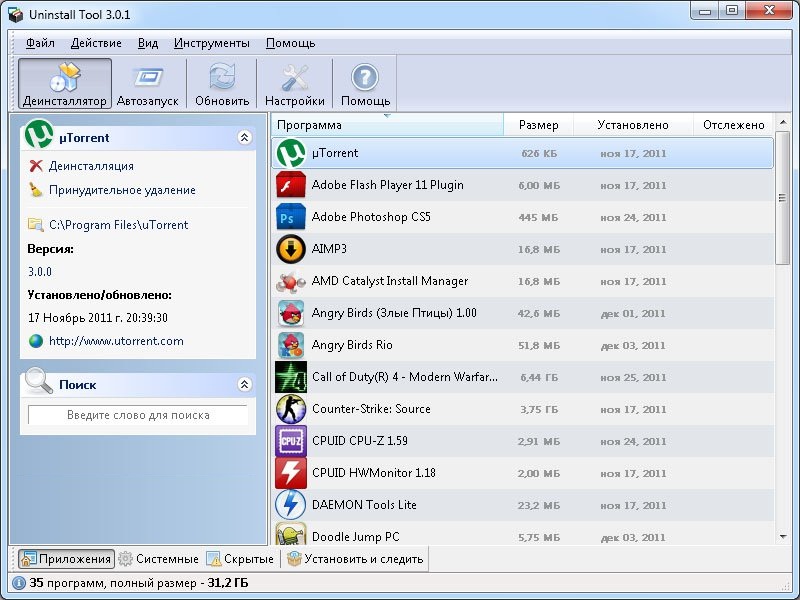
Task: Collapse the Поиск search panel
Action: tap(243, 384)
